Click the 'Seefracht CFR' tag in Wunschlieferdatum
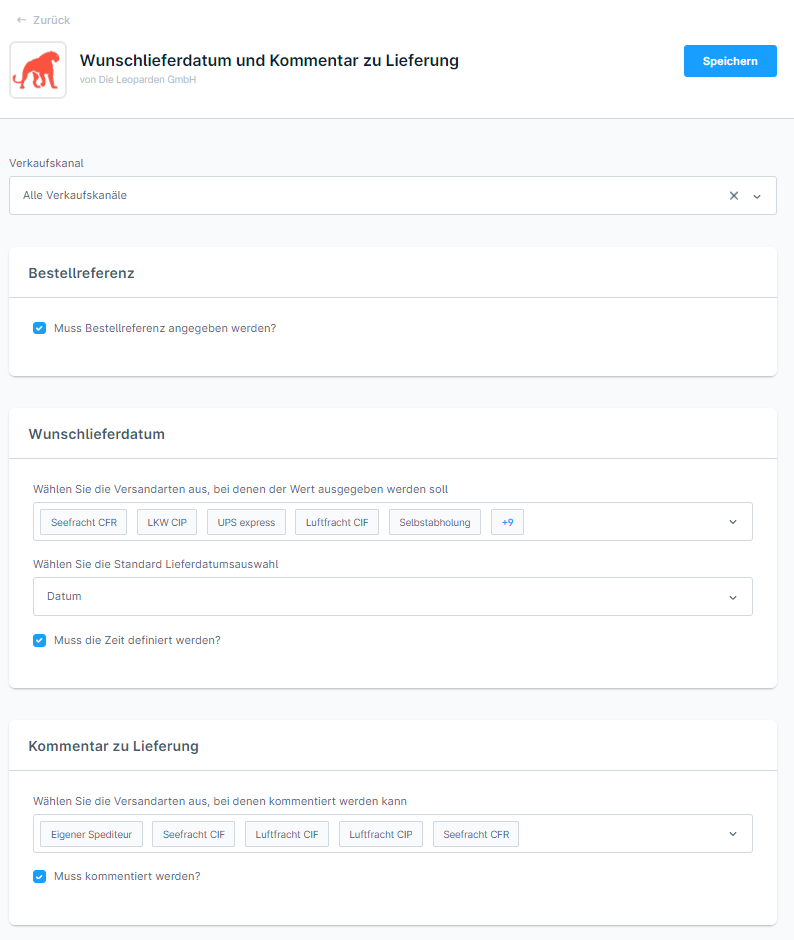The image size is (794, 940). click(84, 522)
